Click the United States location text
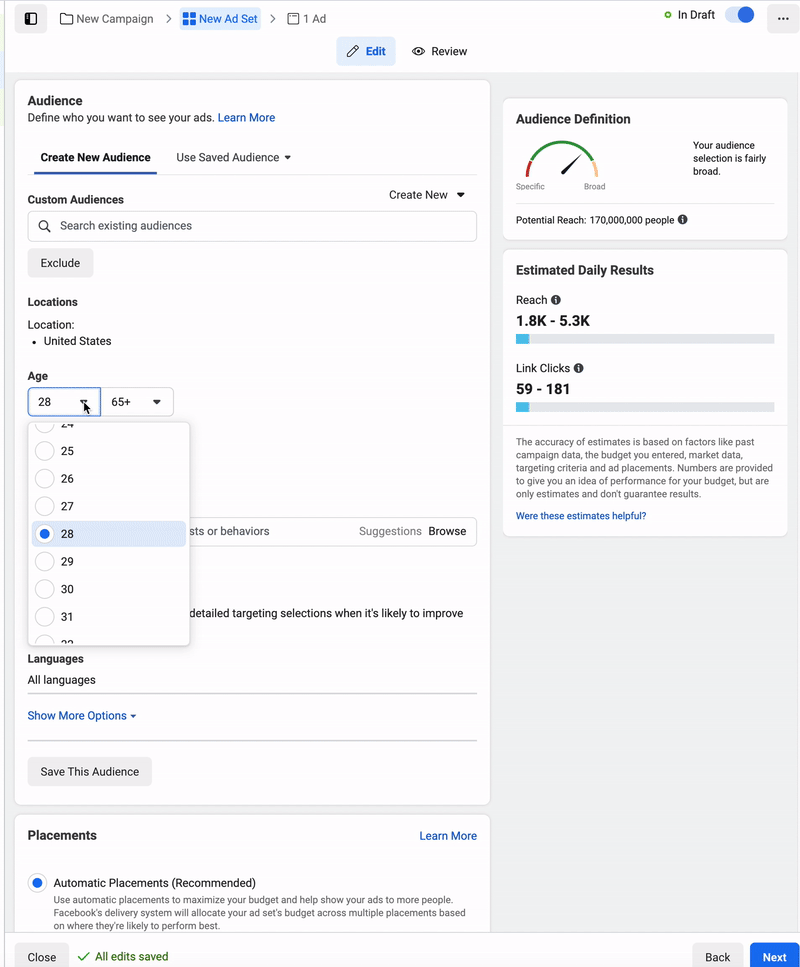The image size is (800, 967). (78, 341)
